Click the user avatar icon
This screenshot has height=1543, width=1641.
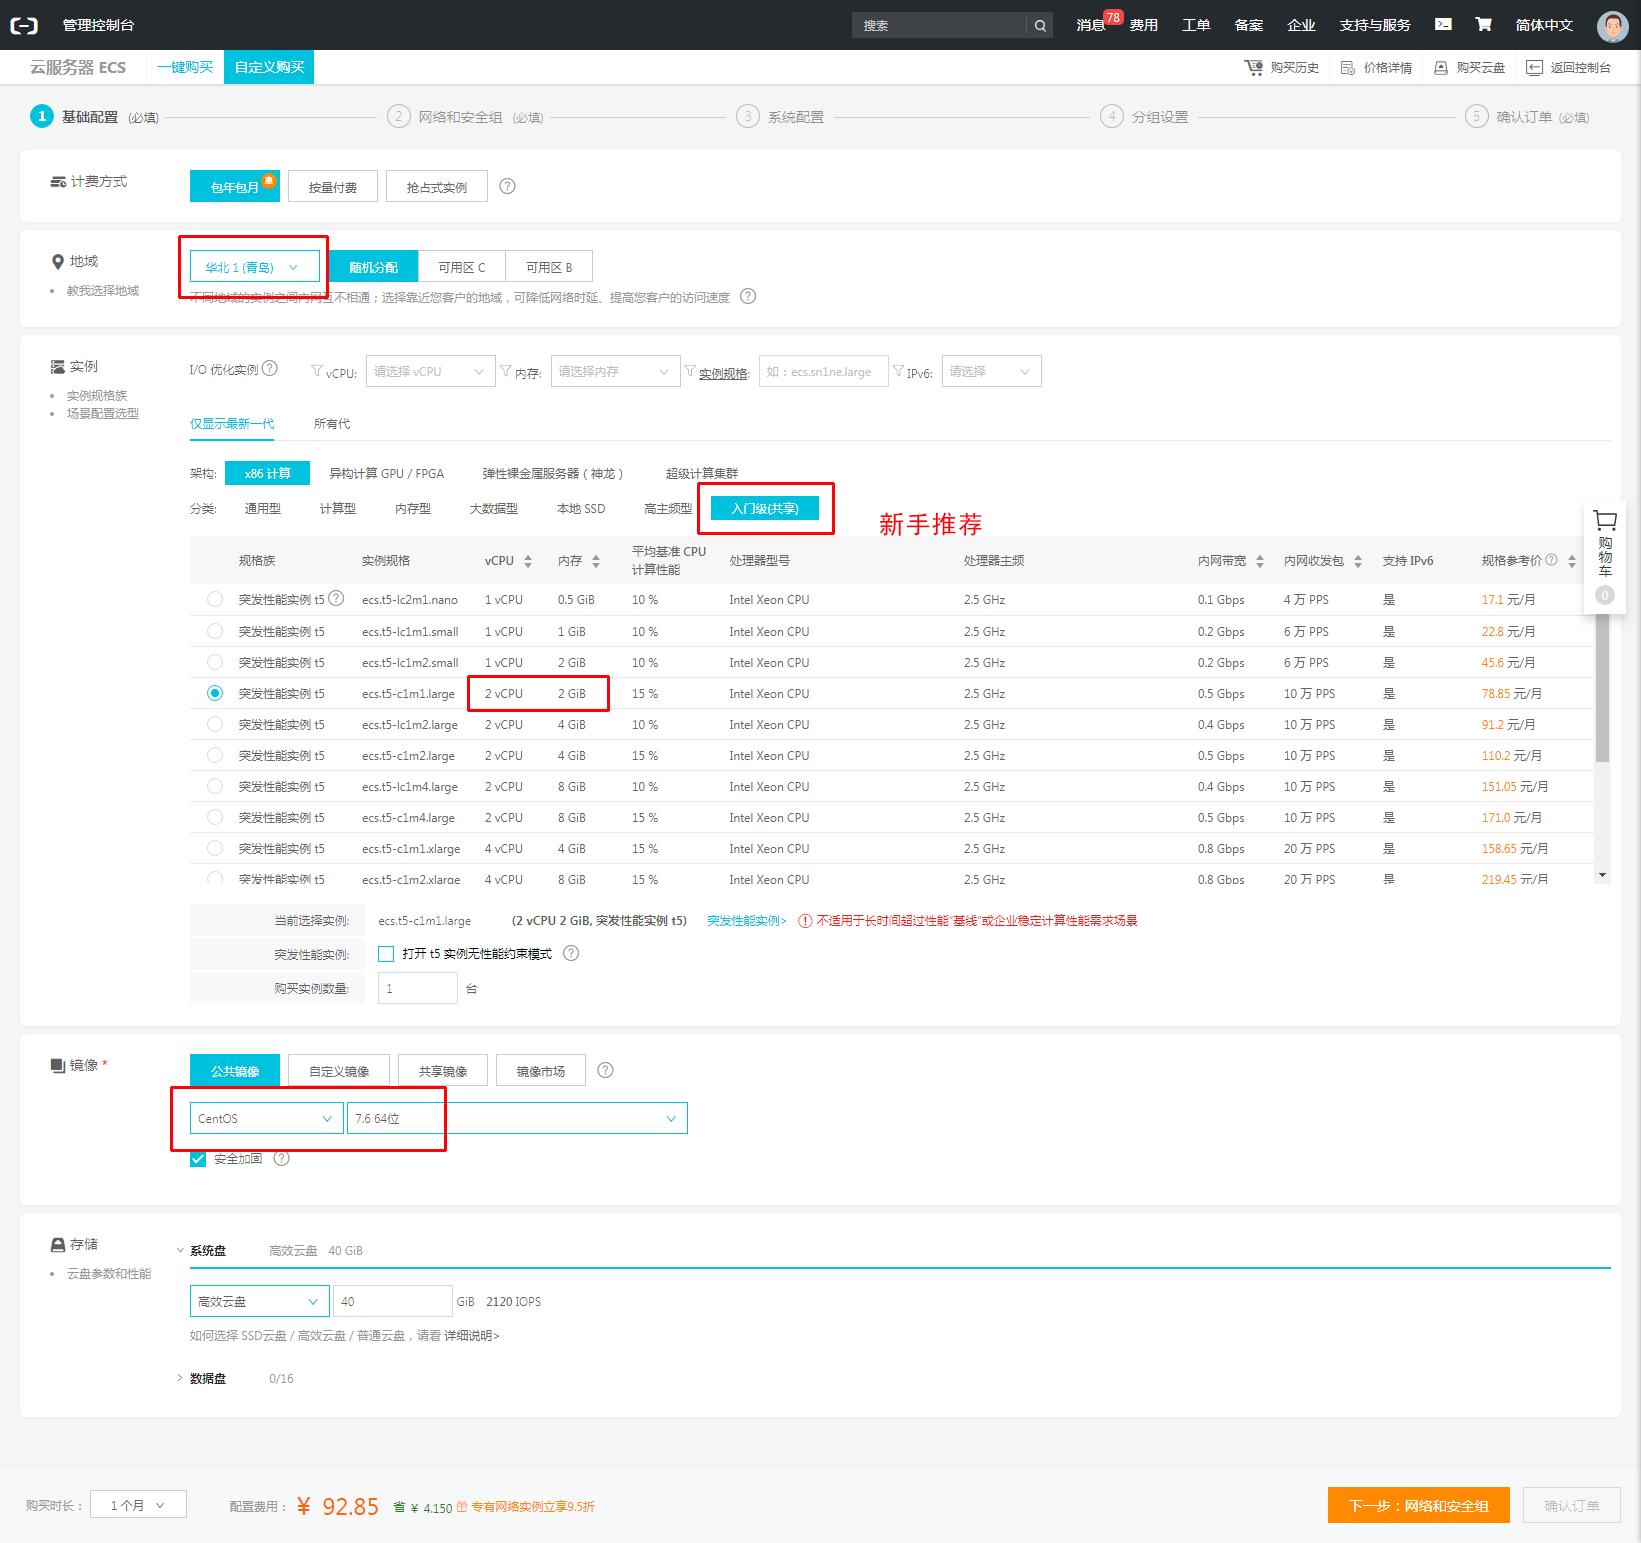point(1611,26)
